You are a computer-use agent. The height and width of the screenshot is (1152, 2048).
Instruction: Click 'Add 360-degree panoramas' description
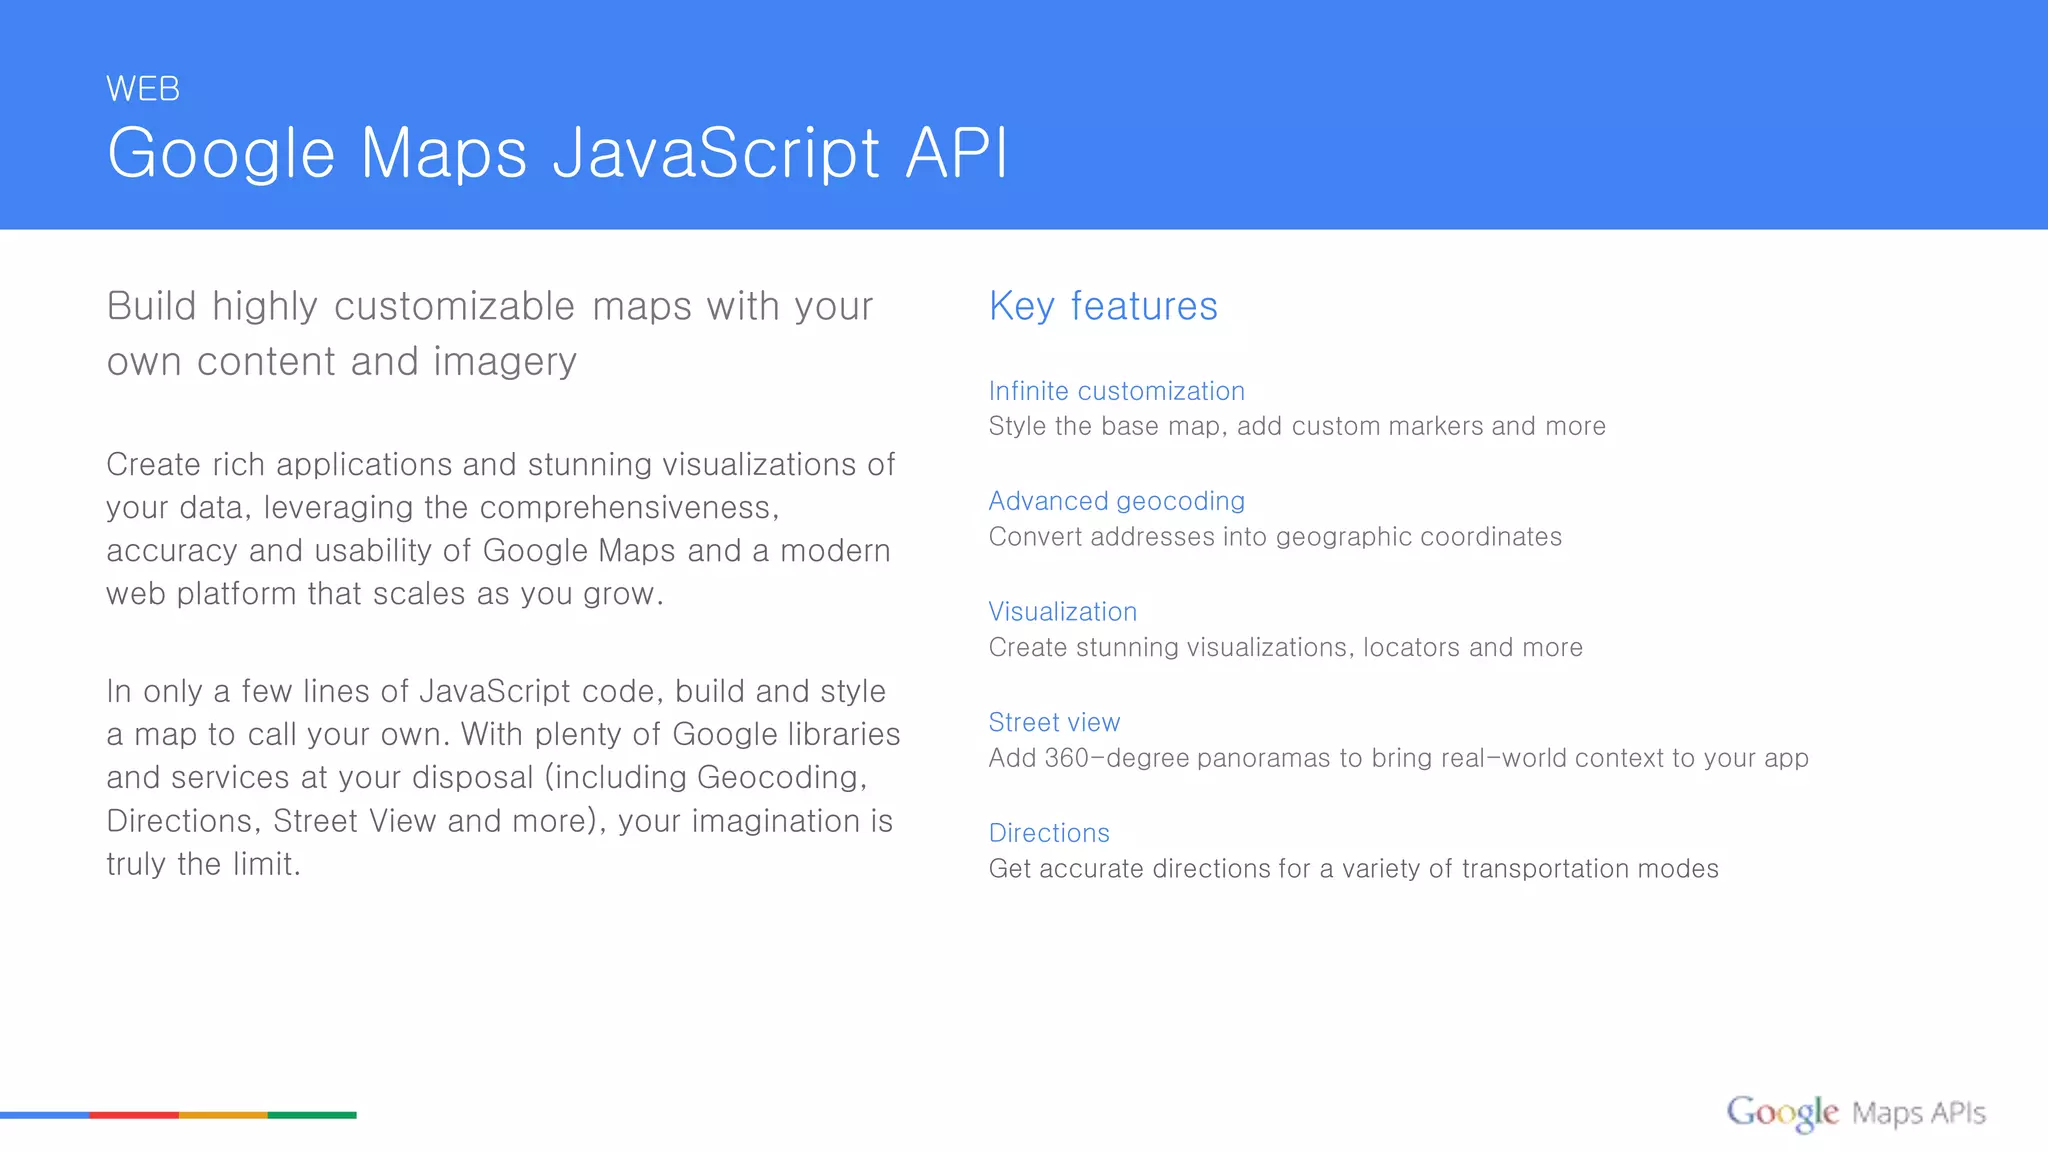pos(1399,758)
